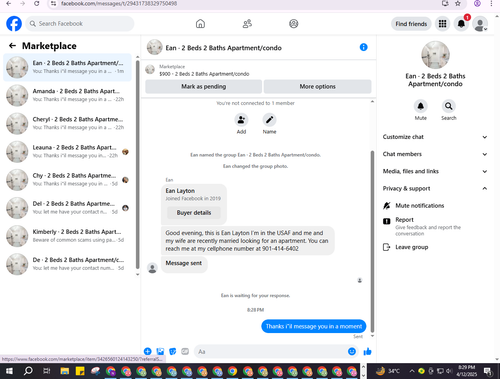Open the Friends tab icon
This screenshot has width=500, height=379.
pyautogui.click(x=247, y=24)
